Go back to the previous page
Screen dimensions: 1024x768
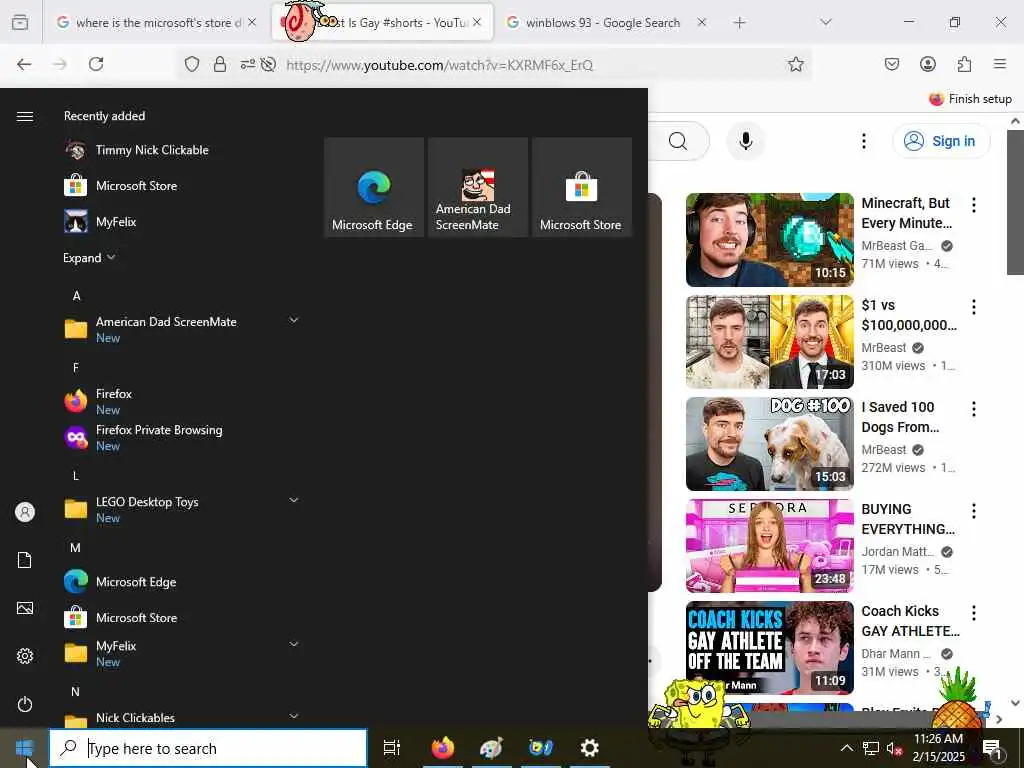click(x=24, y=64)
